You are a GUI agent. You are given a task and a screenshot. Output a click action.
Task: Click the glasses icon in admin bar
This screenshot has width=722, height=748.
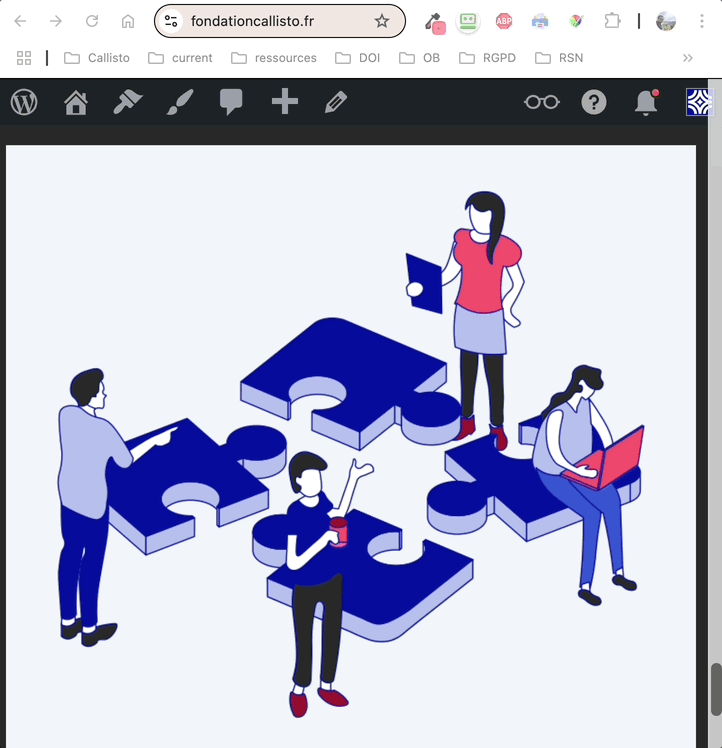coord(542,102)
